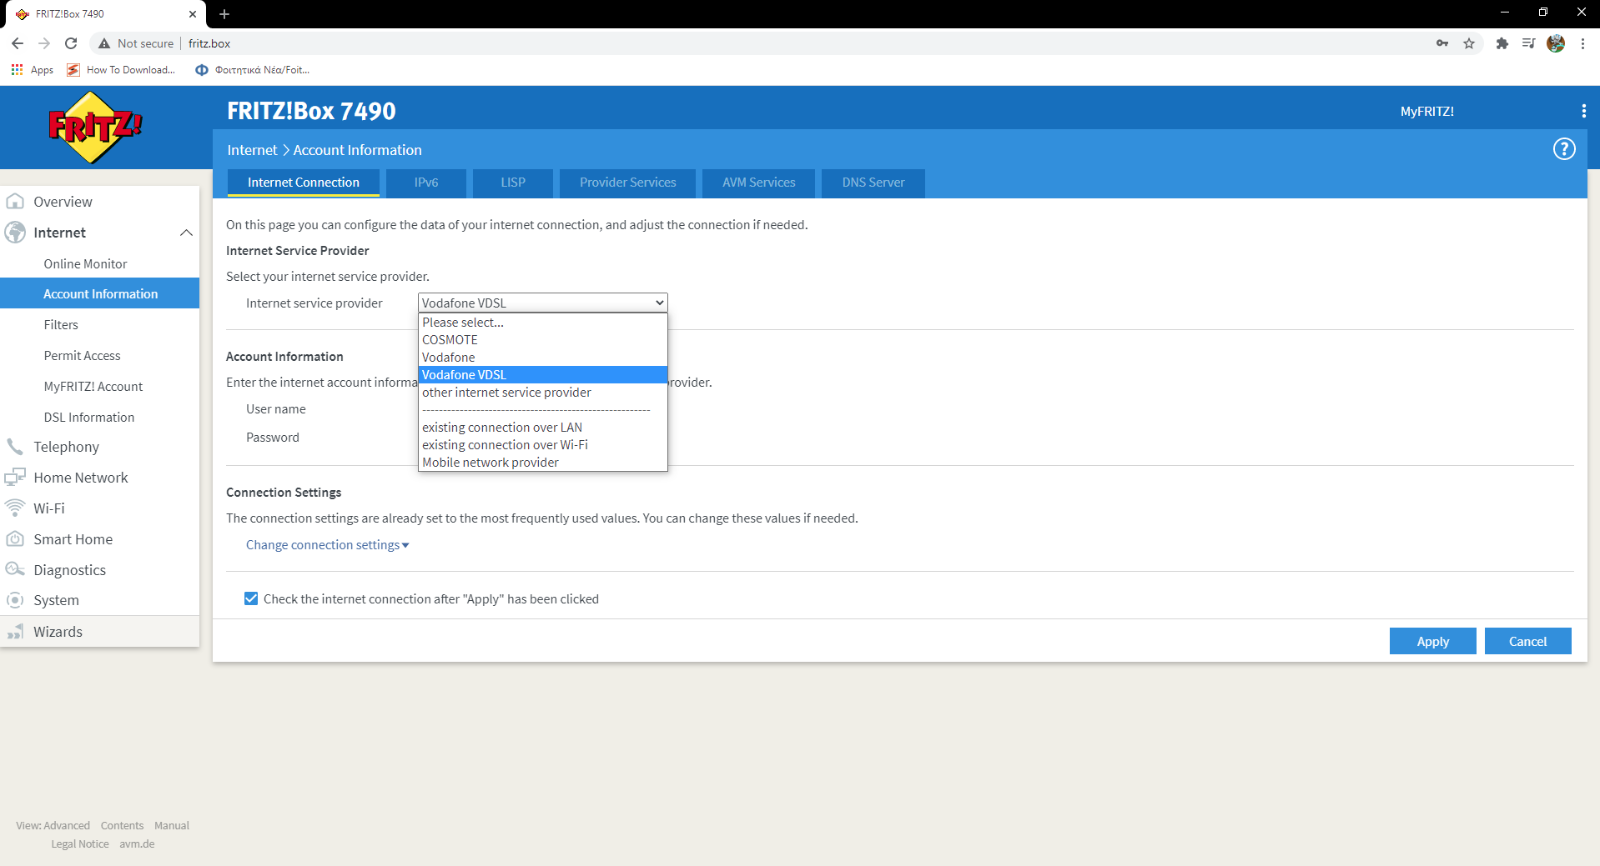Screen dimensions: 1600x866
Task: Switch to the LISP tab
Action: [x=513, y=183]
